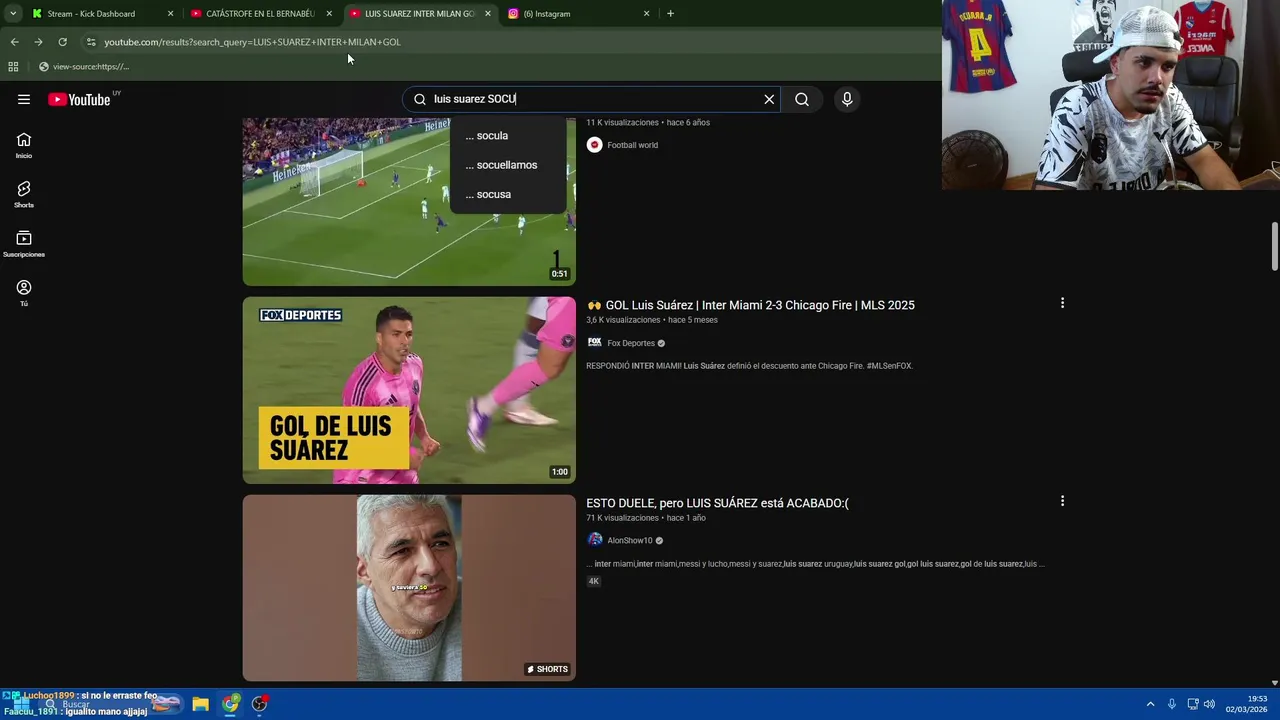This screenshot has width=1280, height=720.
Task: Close the CATÁSTROFE EN EL BERNABÉU tab
Action: point(329,14)
